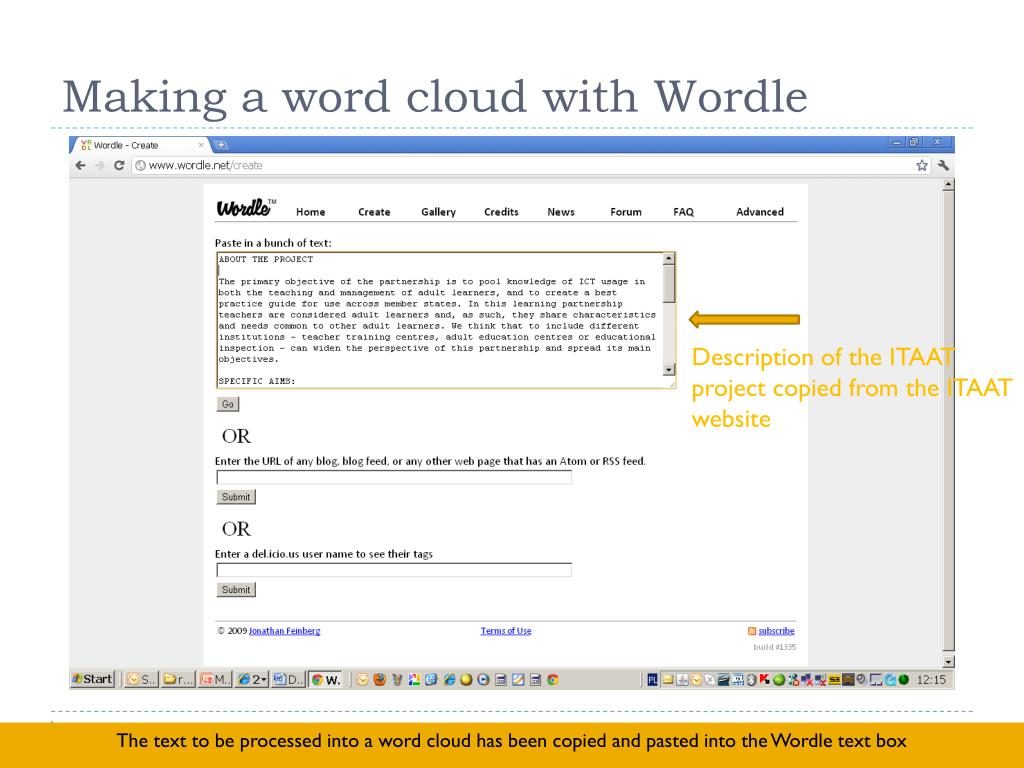Open the Forum page
Screen dimensions: 1024x768
click(x=626, y=212)
